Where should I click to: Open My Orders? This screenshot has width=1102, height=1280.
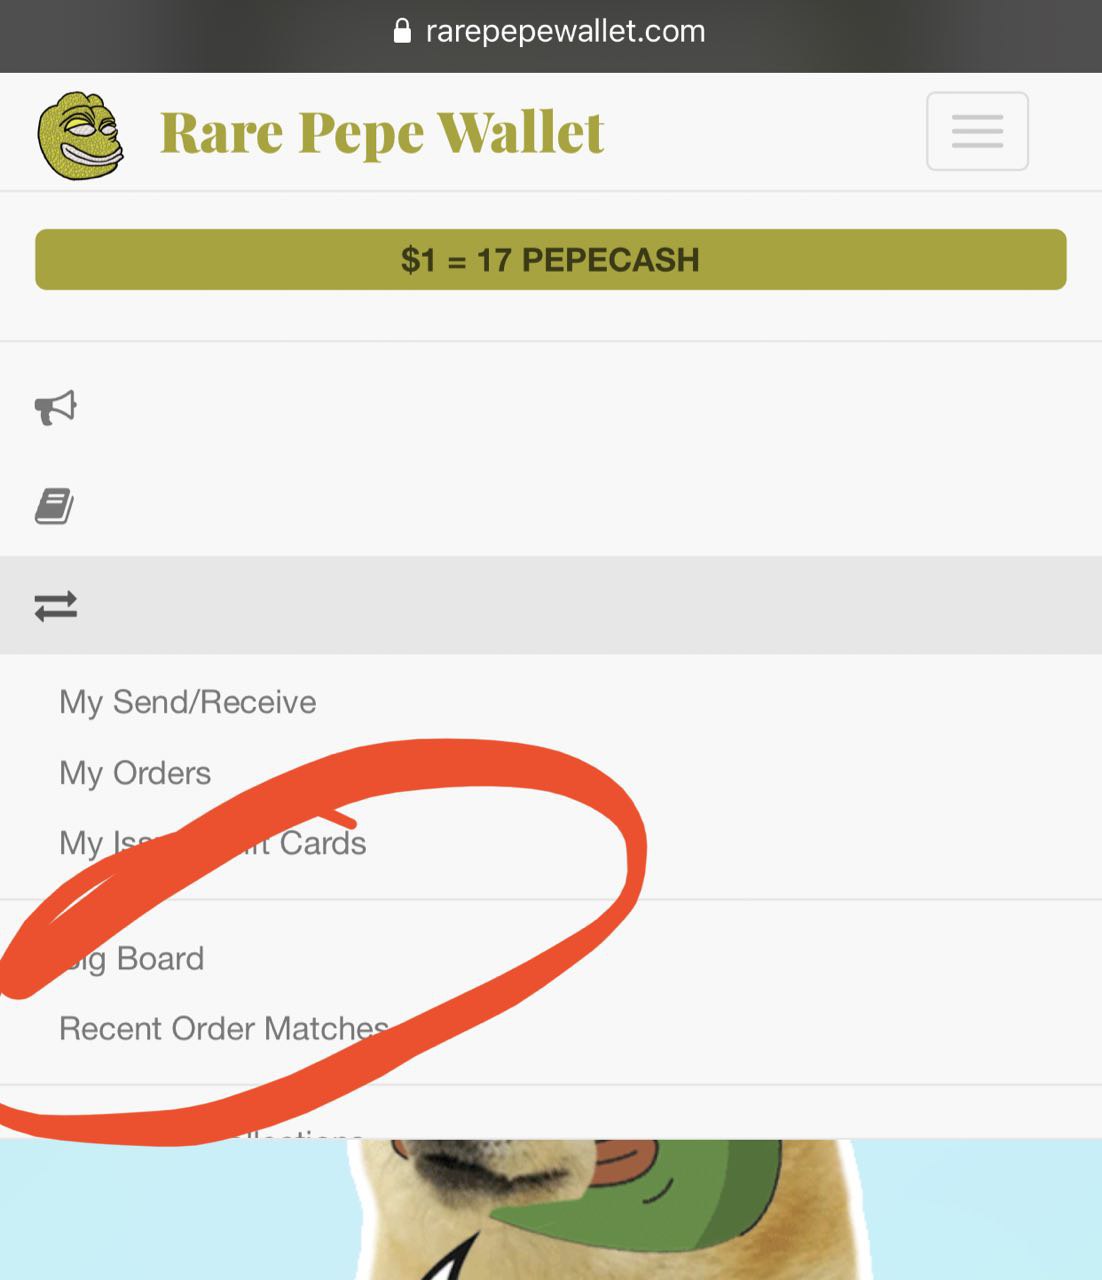click(135, 773)
